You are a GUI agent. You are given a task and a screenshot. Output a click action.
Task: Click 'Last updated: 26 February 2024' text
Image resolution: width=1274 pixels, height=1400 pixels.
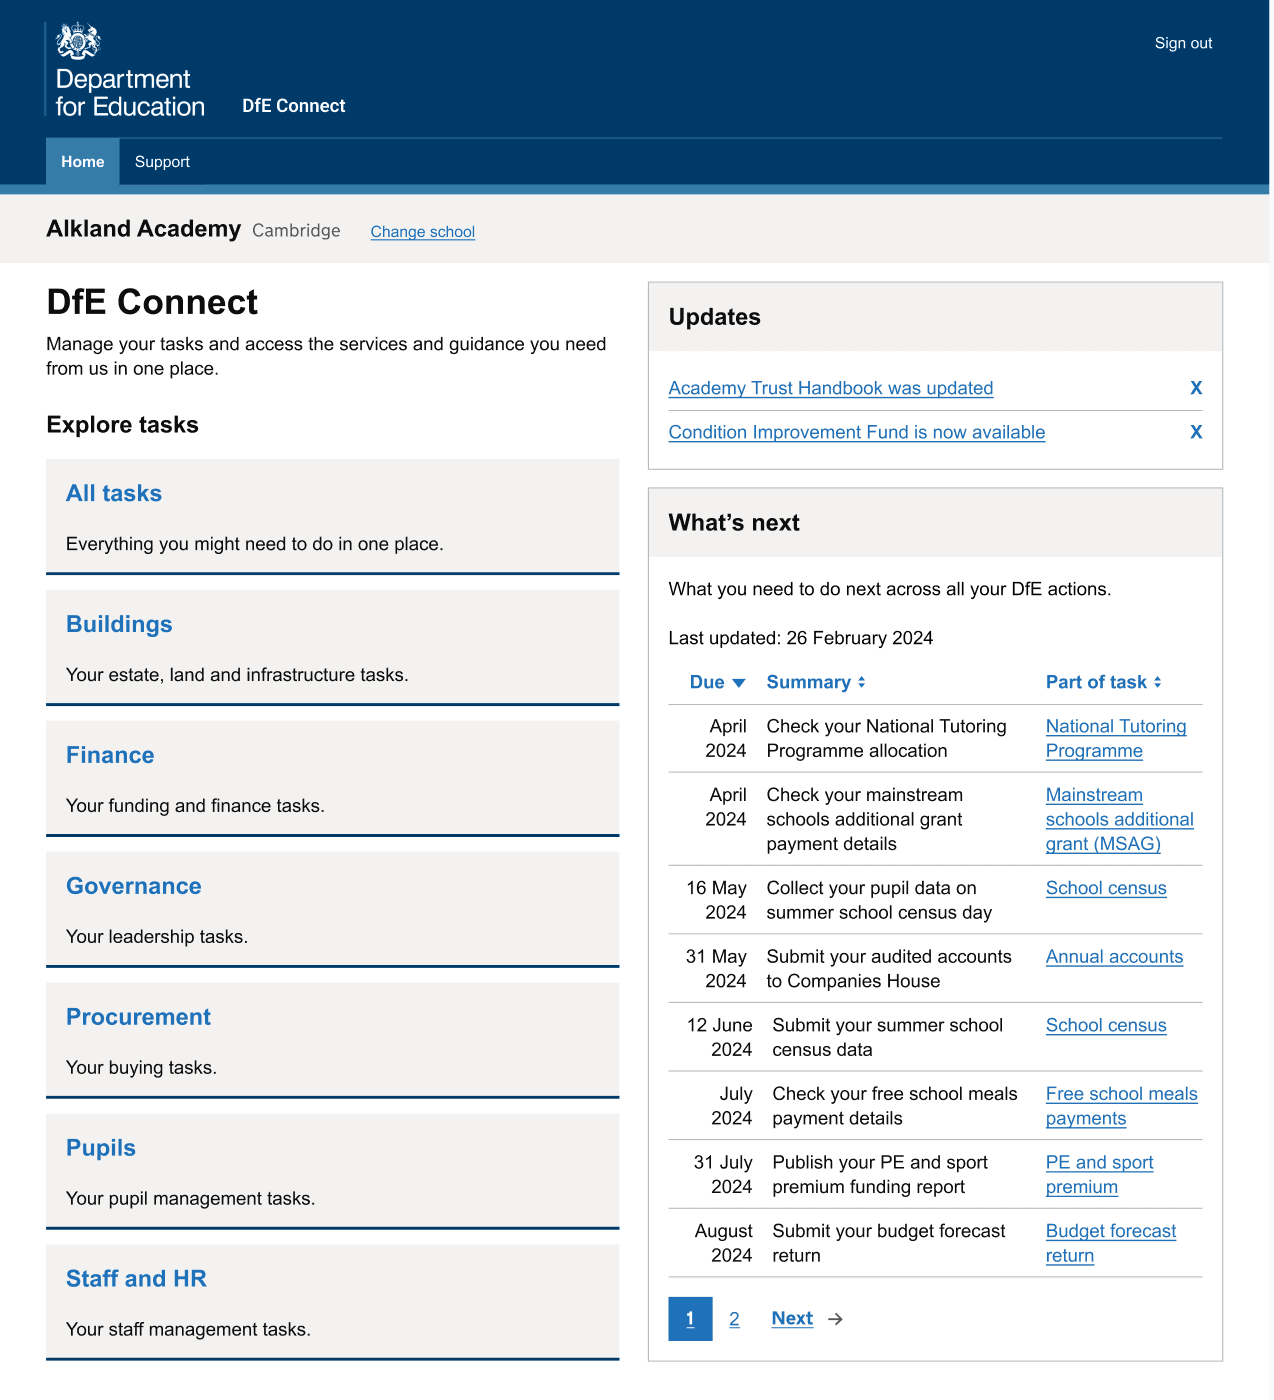click(800, 638)
